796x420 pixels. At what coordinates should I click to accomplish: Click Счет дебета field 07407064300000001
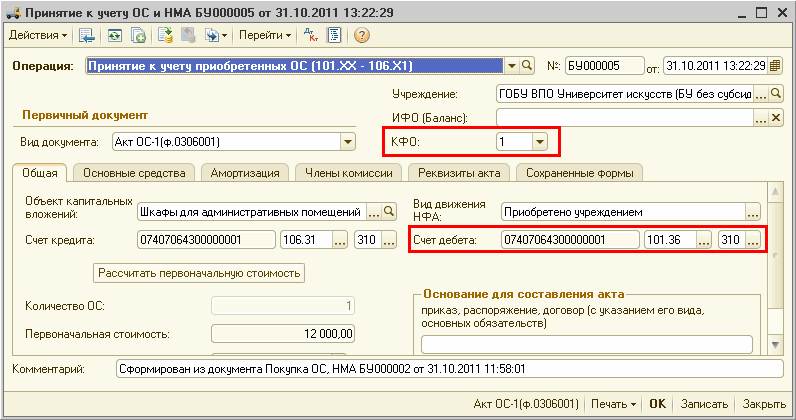pos(570,240)
